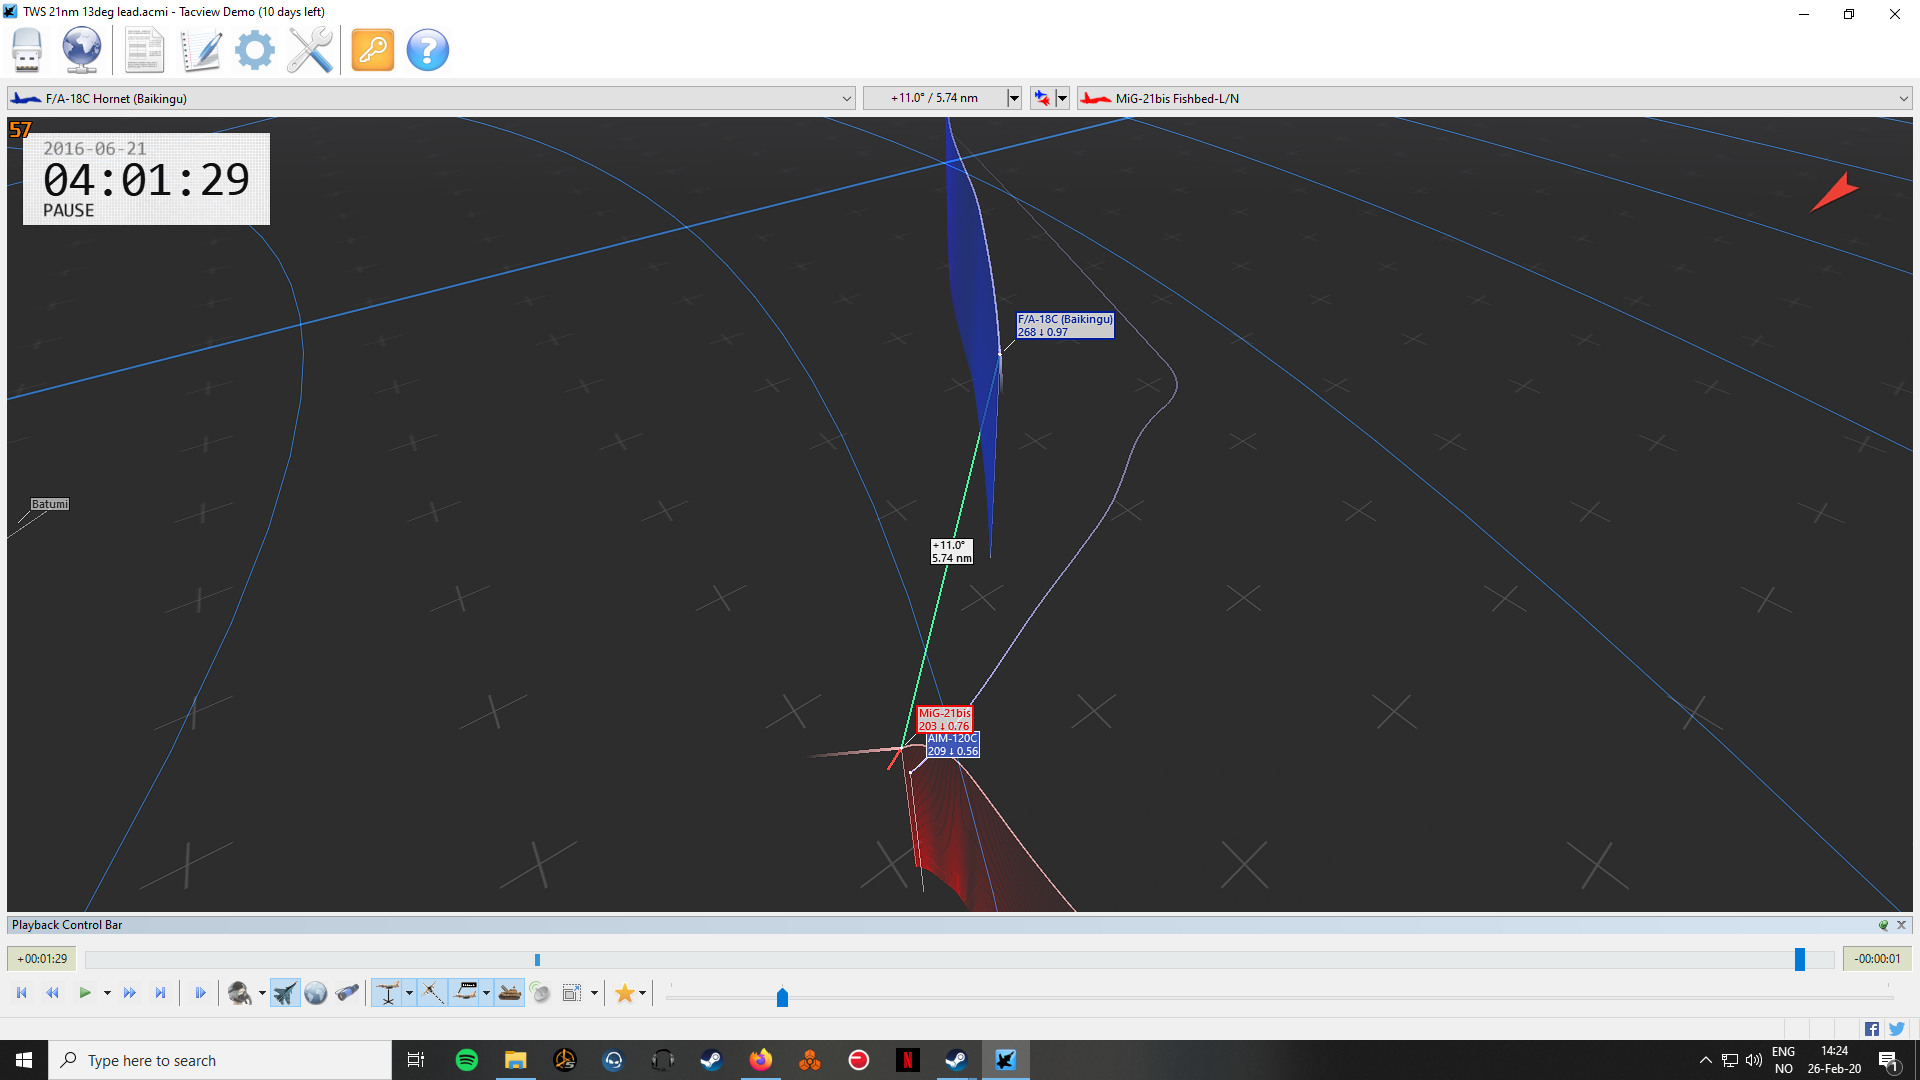The width and height of the screenshot is (1920, 1080).
Task: Expand the +11.0° / 5.74 nm dropdown arrow
Action: (1013, 98)
